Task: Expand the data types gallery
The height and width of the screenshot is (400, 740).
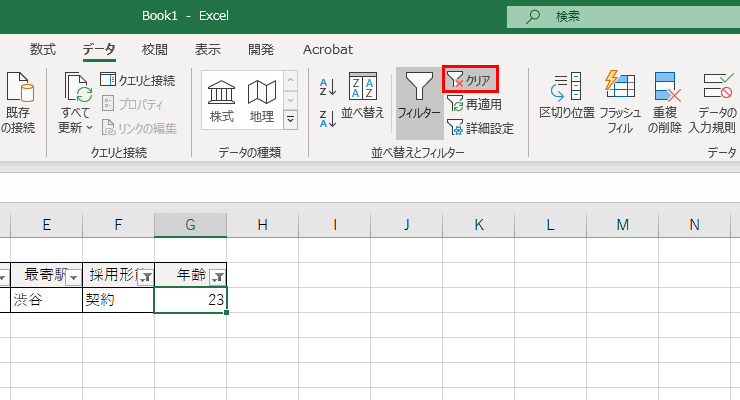Action: coord(291,120)
